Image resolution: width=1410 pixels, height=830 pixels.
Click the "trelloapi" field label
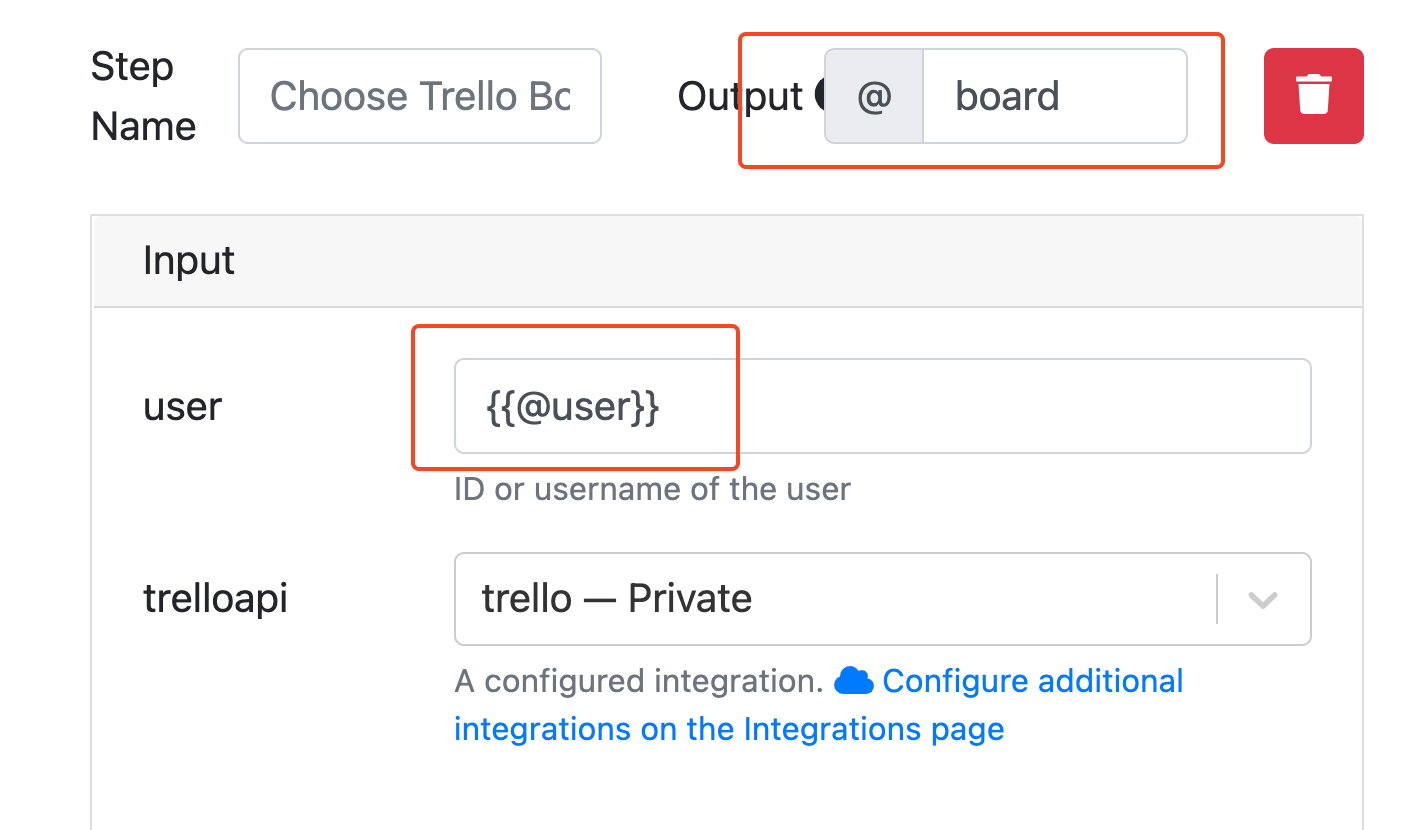[215, 599]
